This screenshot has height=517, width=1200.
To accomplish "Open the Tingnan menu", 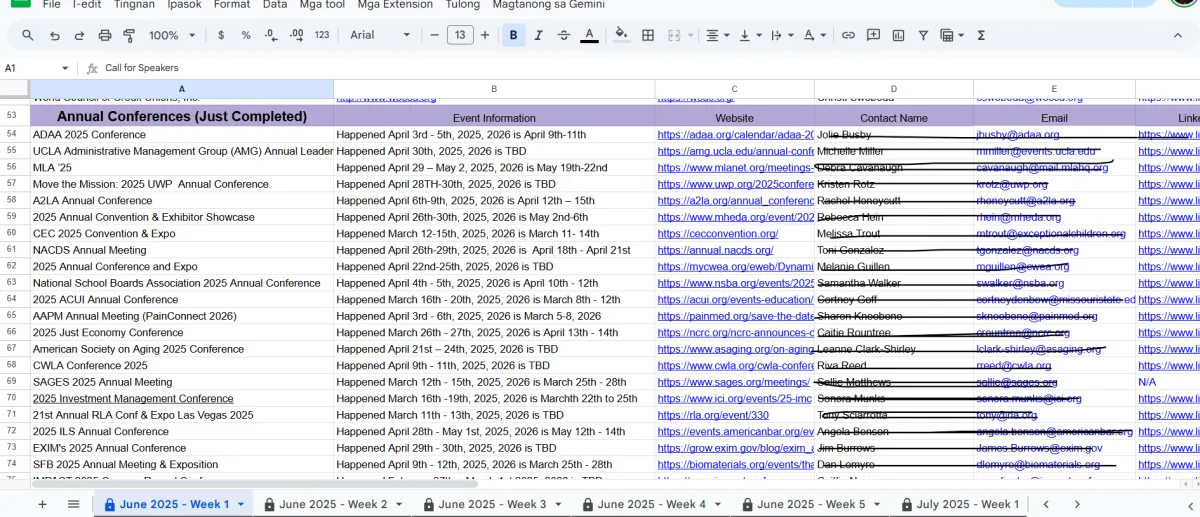I will tap(133, 5).
